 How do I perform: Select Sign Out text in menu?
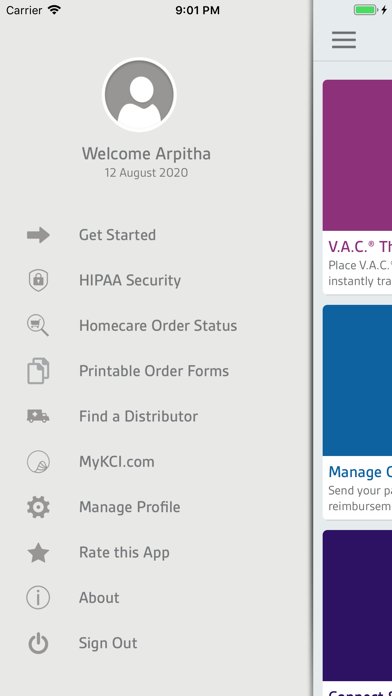tap(108, 643)
